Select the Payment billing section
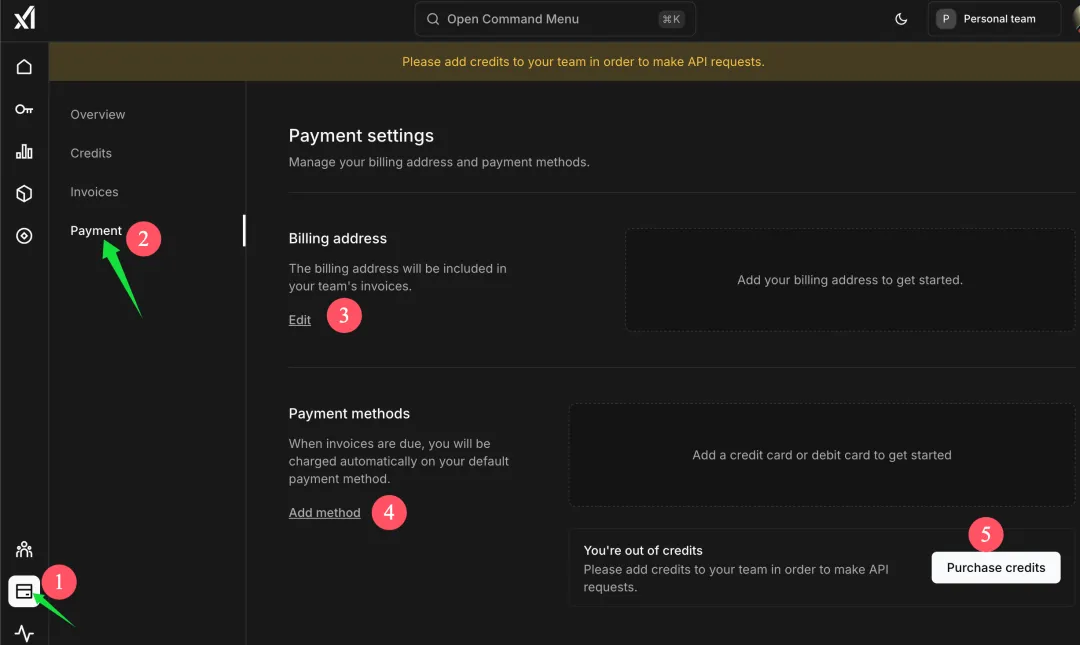The height and width of the screenshot is (645, 1080). point(96,230)
